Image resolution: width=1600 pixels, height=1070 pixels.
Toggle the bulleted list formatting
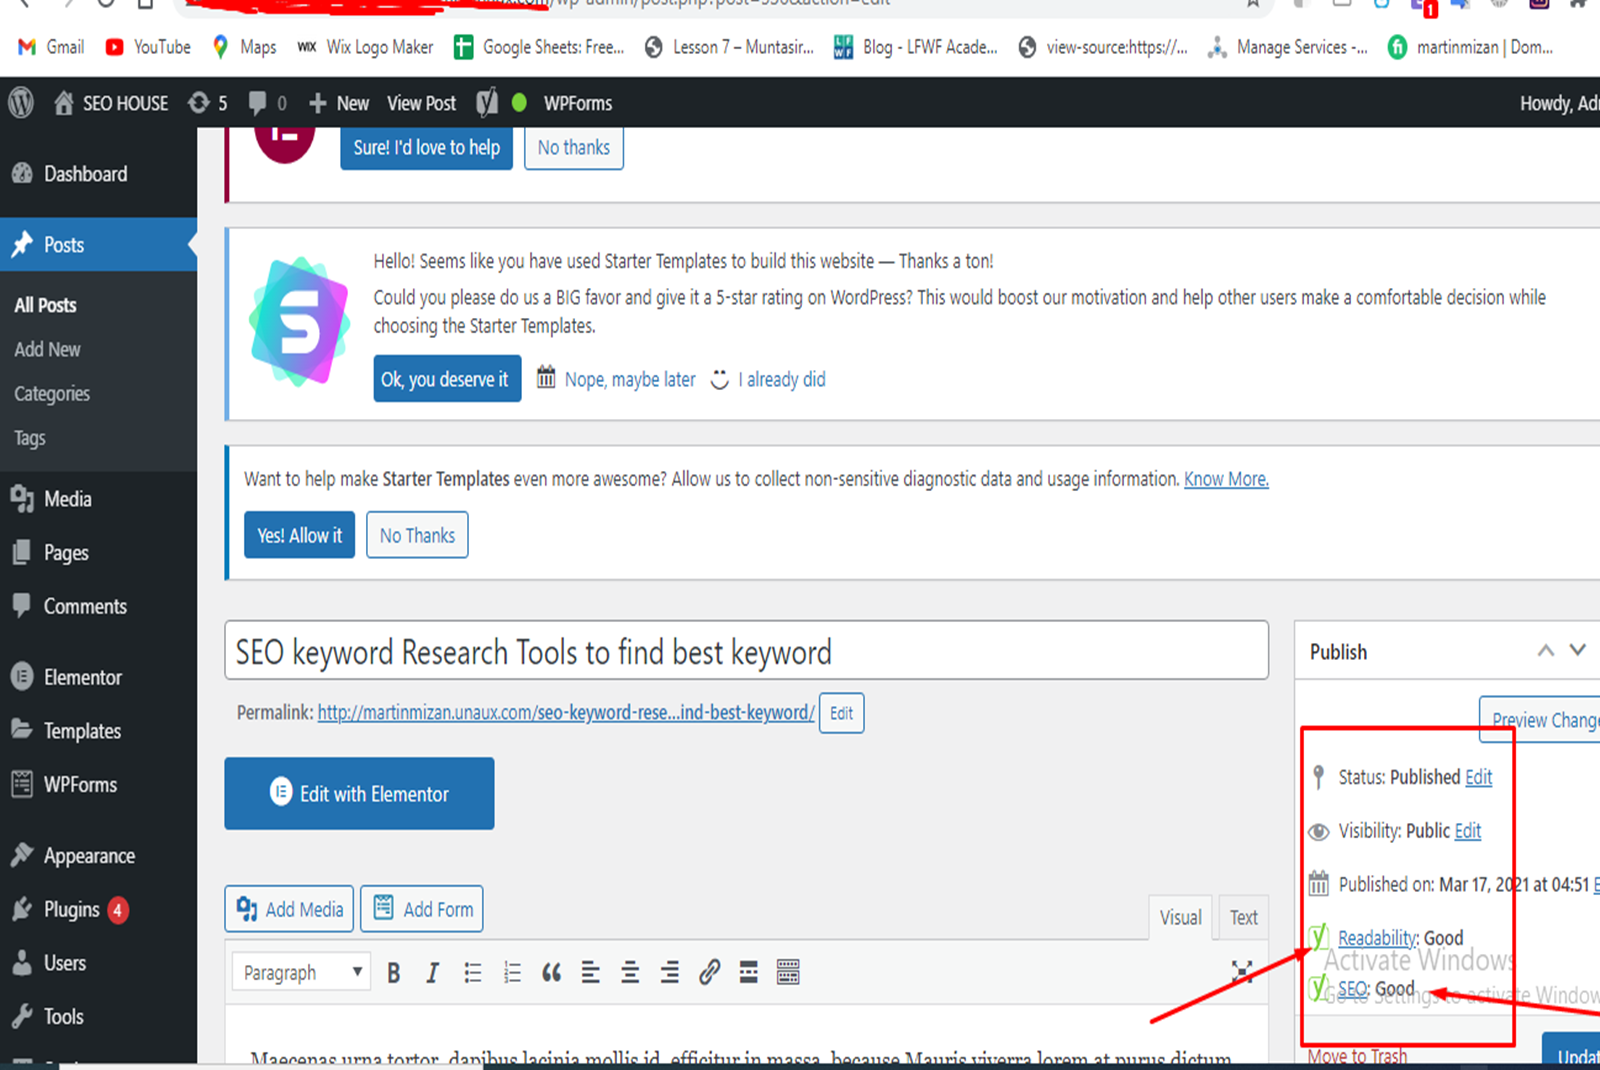point(472,971)
